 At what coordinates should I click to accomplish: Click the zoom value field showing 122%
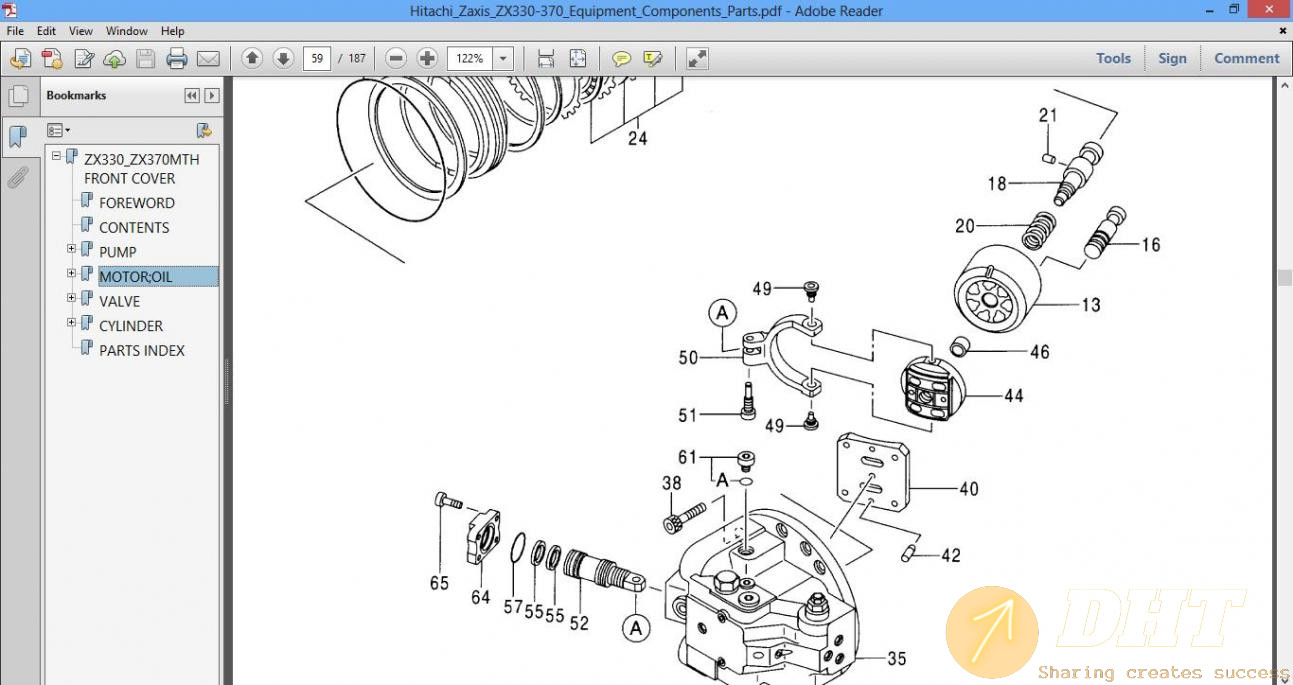click(x=470, y=58)
